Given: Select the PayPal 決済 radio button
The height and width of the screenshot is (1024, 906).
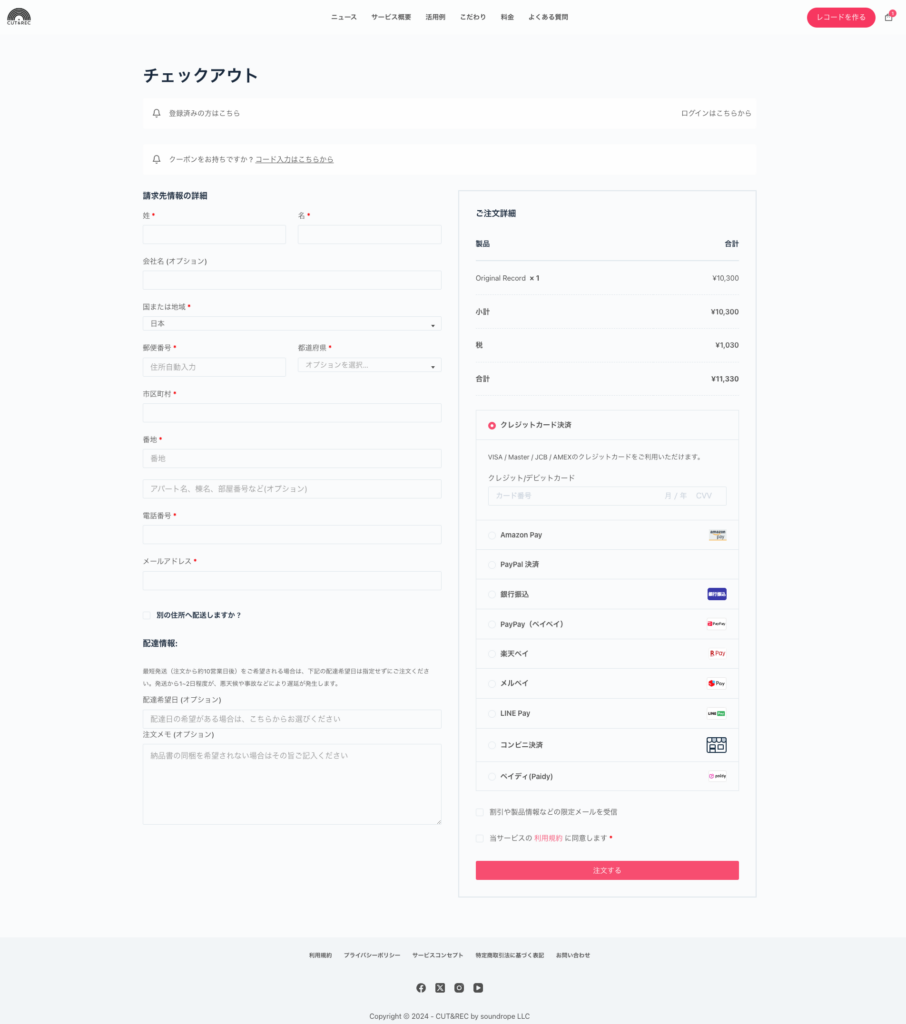Looking at the screenshot, I should tap(492, 565).
